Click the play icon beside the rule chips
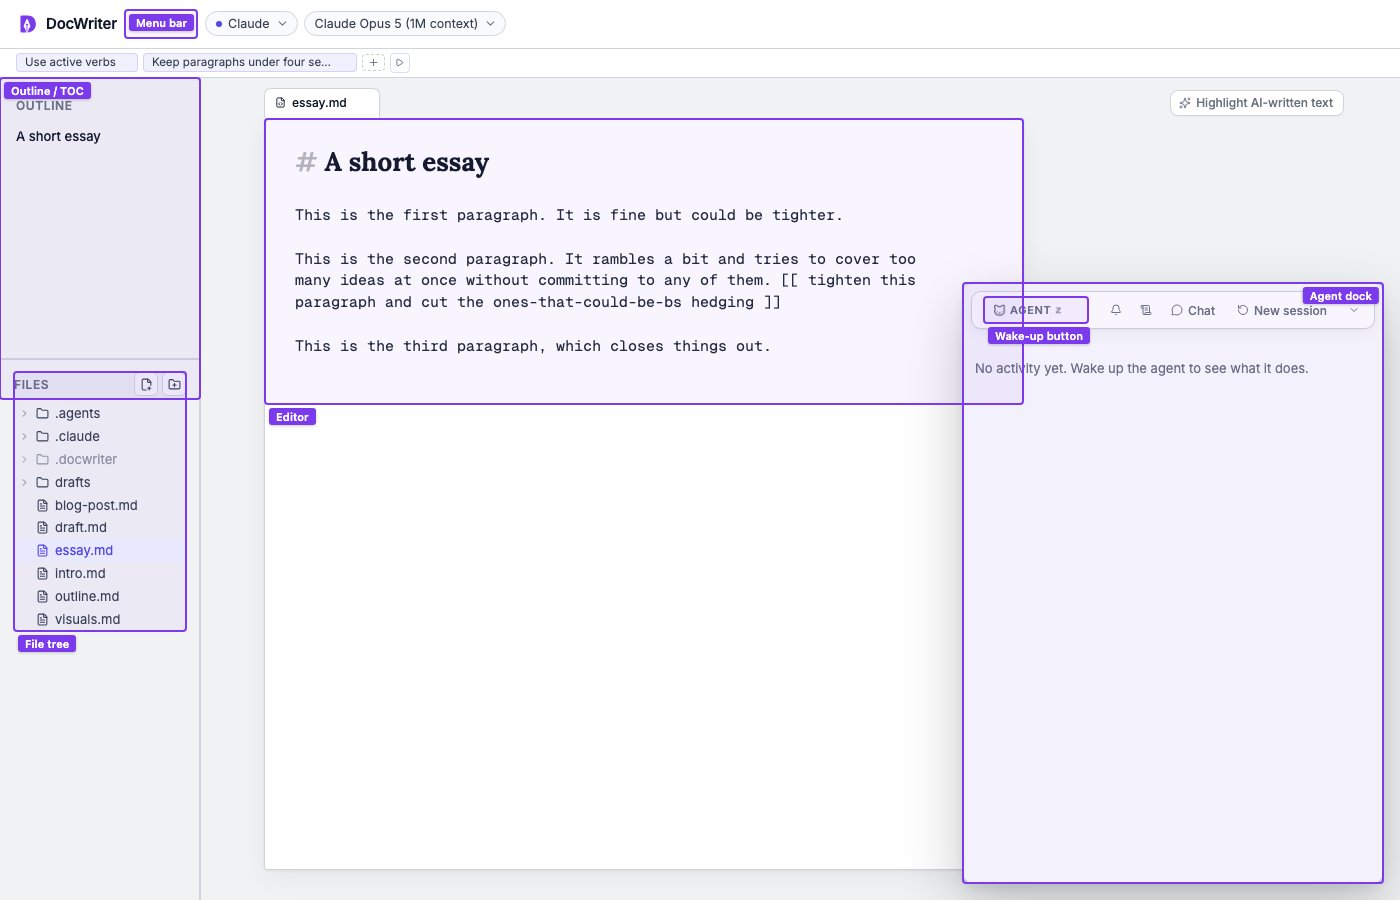 (x=399, y=63)
